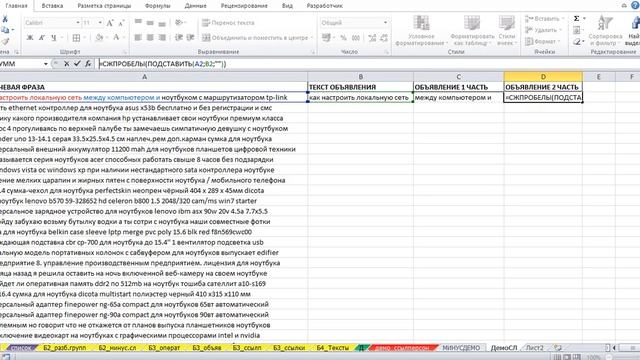Image resolution: width=640 pixels, height=360 pixels.
Task: Open Стили ячеек gallery
Action: point(507,30)
